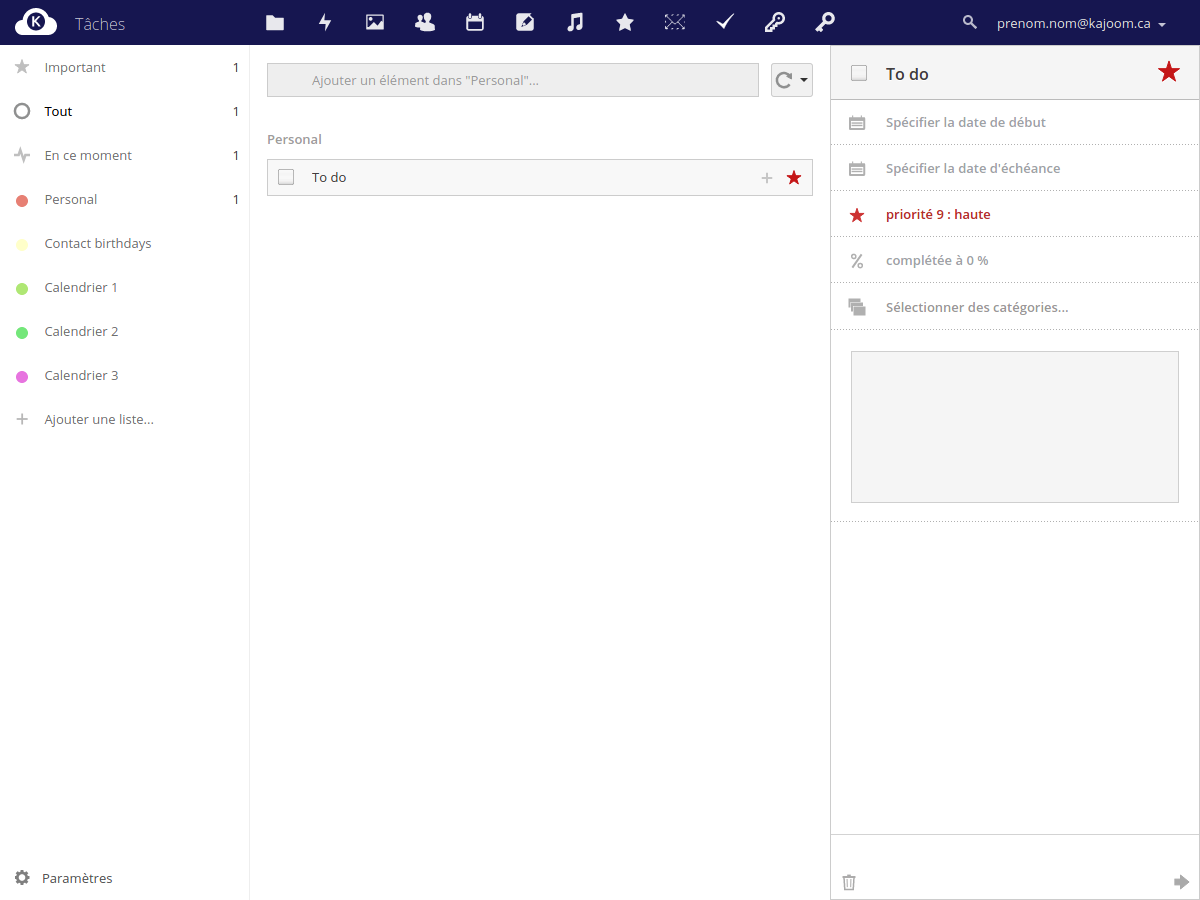
Task: Open the prenom.nom@kajoom.ca user menu
Action: (1081, 23)
